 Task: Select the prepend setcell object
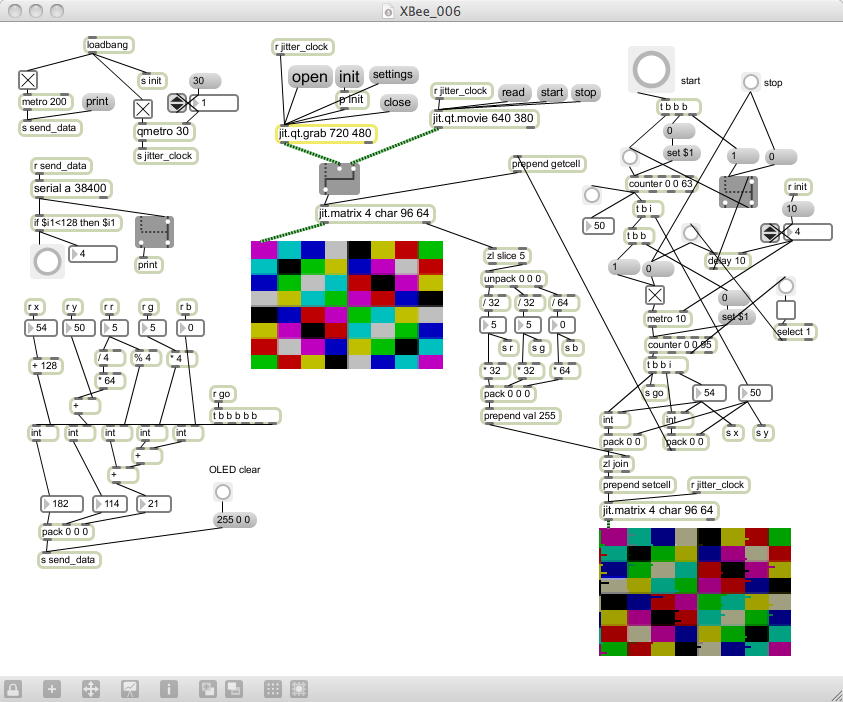[637, 485]
